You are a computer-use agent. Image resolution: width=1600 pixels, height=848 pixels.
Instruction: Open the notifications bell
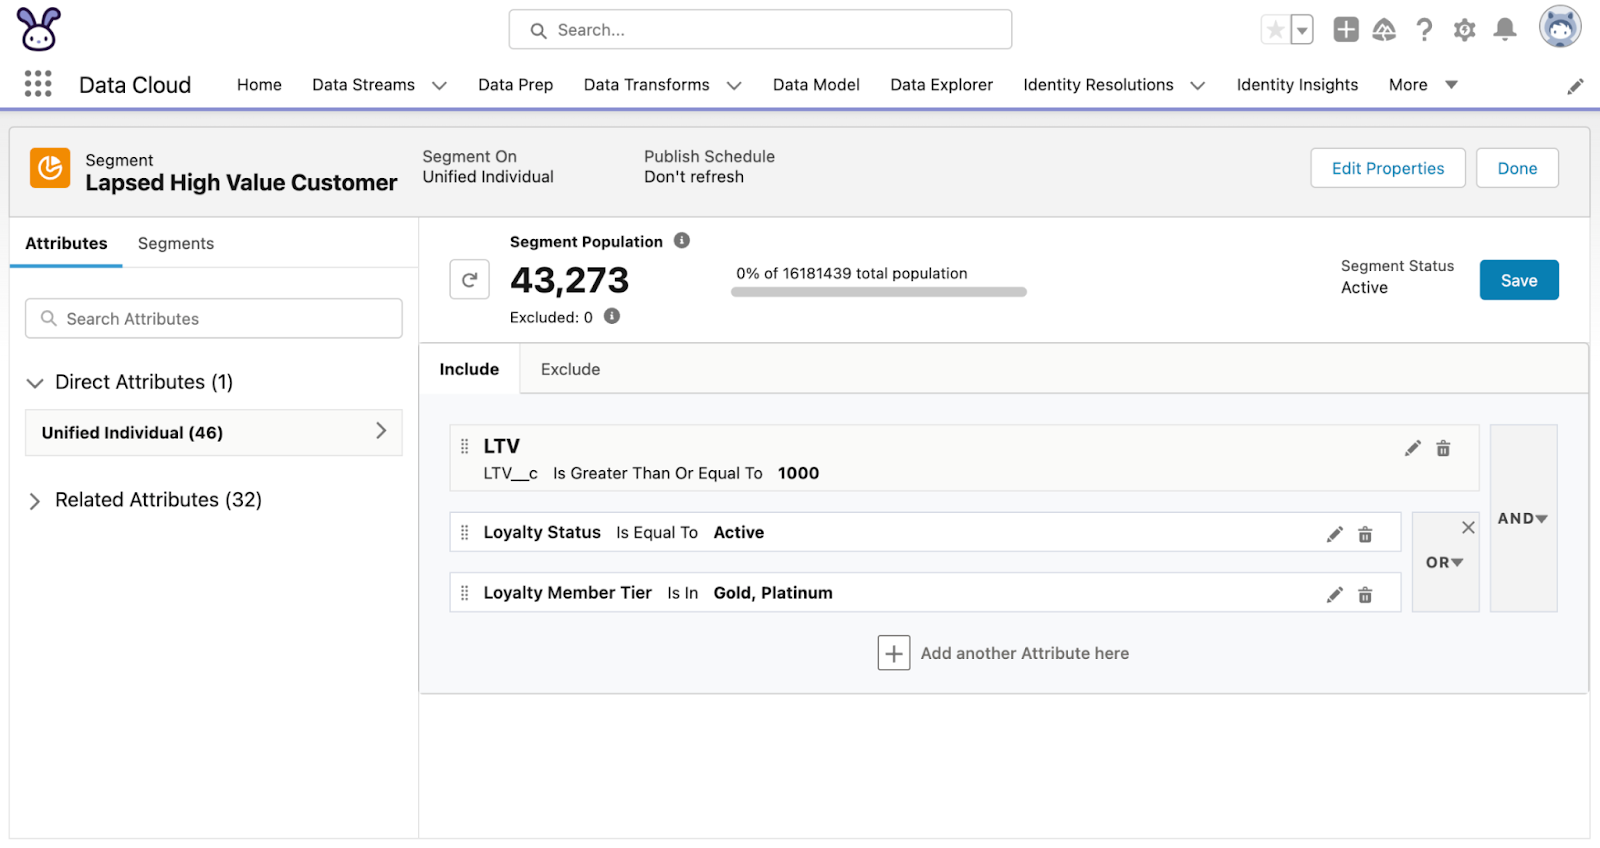(x=1504, y=30)
